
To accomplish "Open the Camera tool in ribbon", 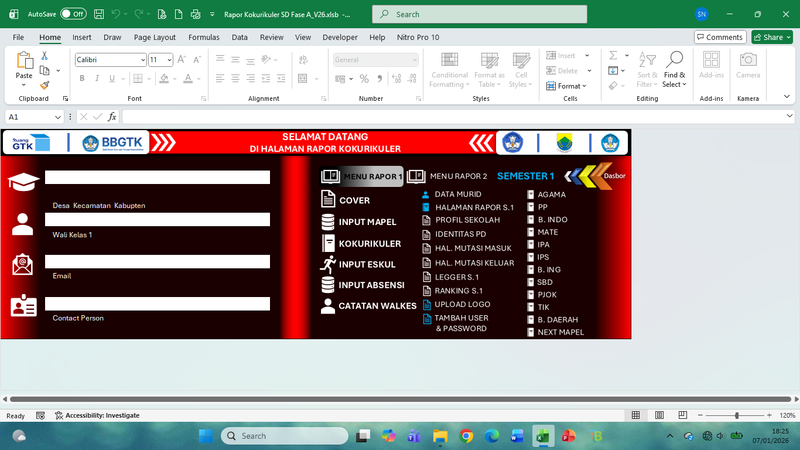I will pyautogui.click(x=747, y=65).
